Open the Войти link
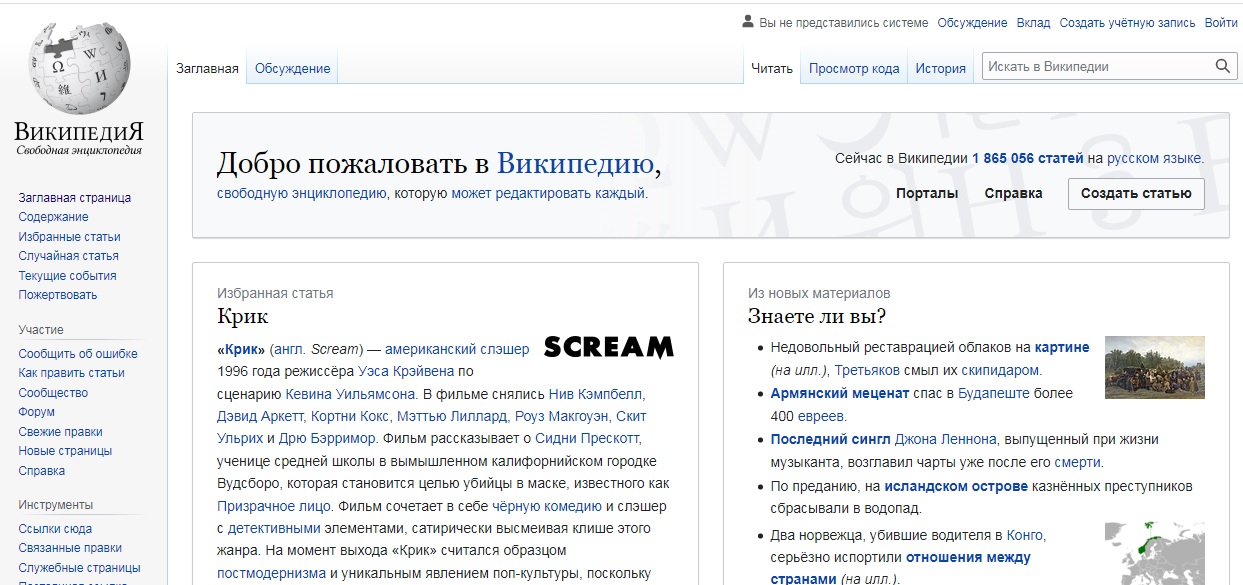This screenshot has height=585, width=1243. click(x=1221, y=21)
